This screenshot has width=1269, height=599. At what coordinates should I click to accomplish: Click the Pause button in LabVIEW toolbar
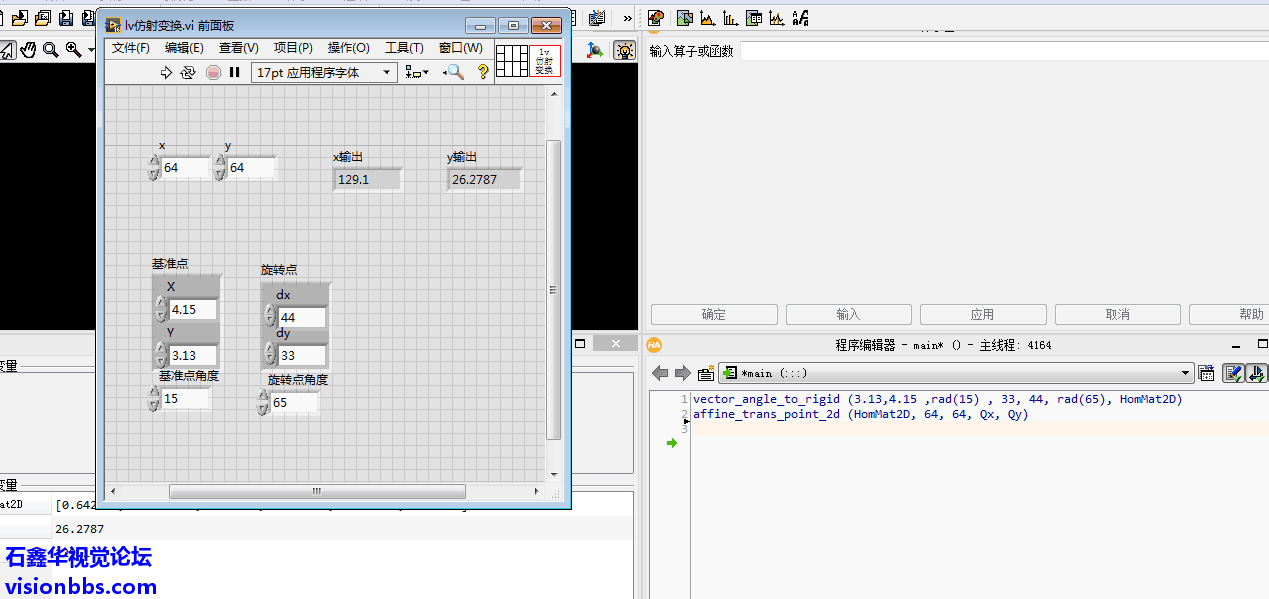pos(235,72)
